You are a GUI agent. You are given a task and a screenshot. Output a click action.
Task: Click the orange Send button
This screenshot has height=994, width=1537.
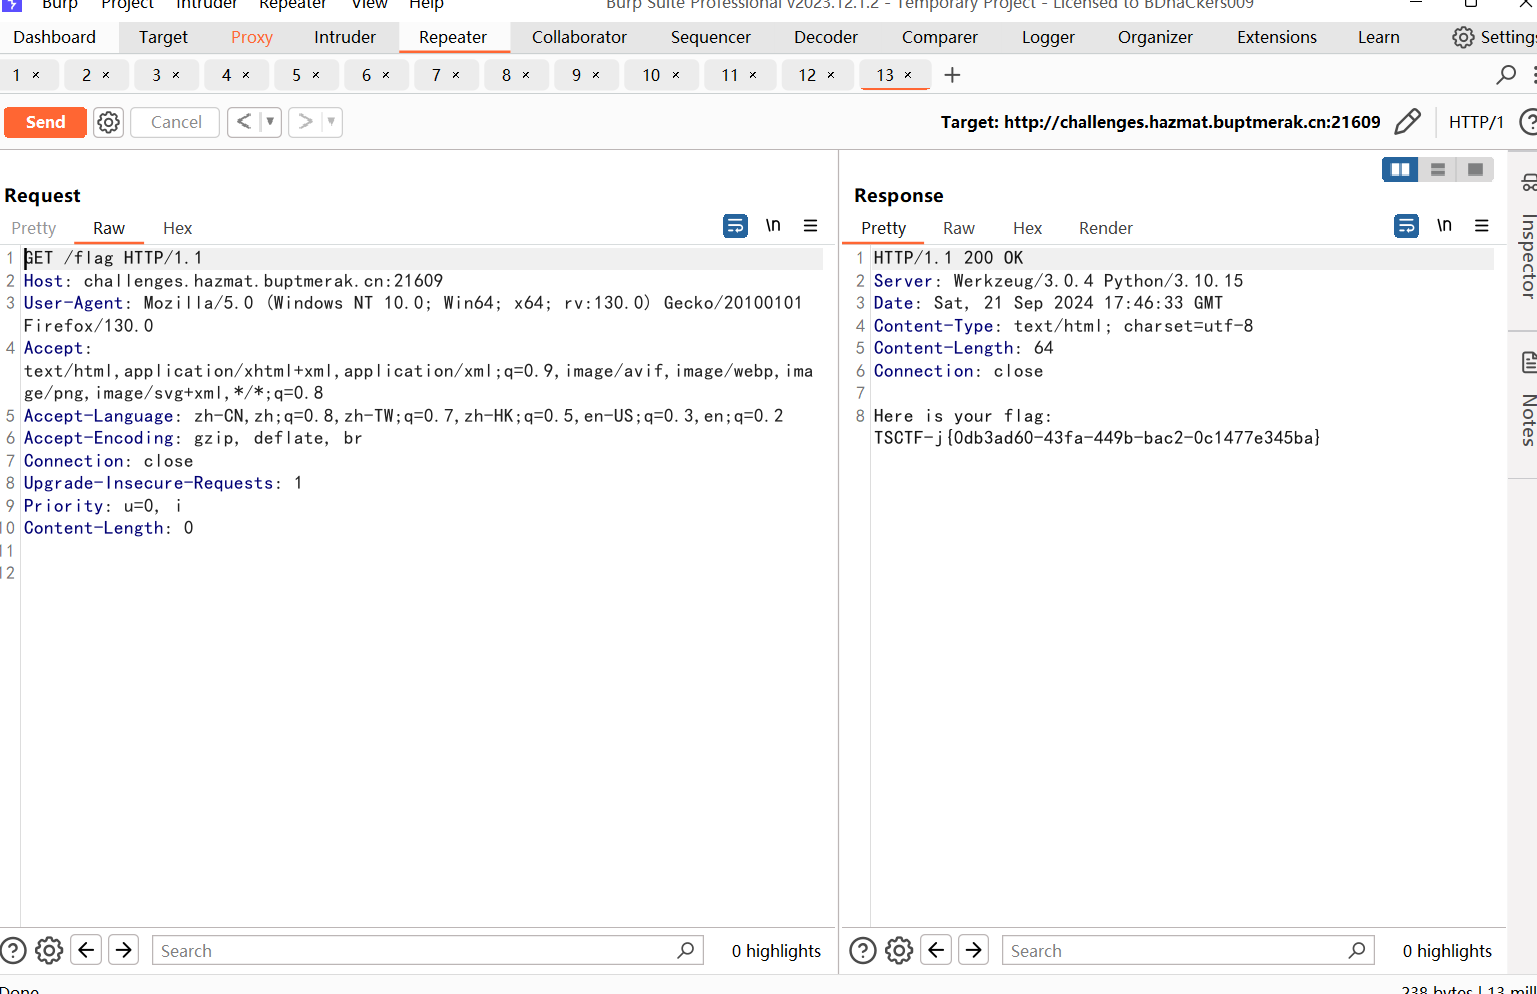(x=45, y=122)
